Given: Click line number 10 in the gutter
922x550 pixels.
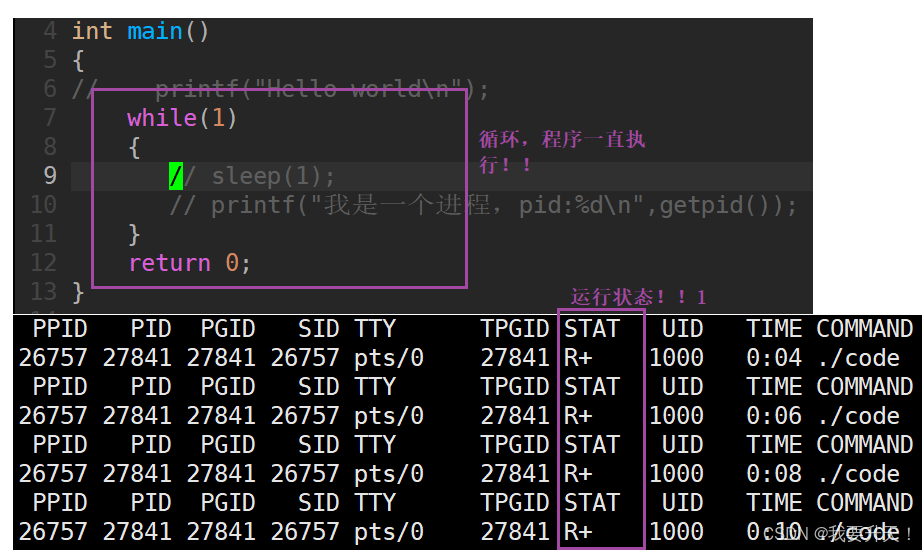Looking at the screenshot, I should (44, 205).
